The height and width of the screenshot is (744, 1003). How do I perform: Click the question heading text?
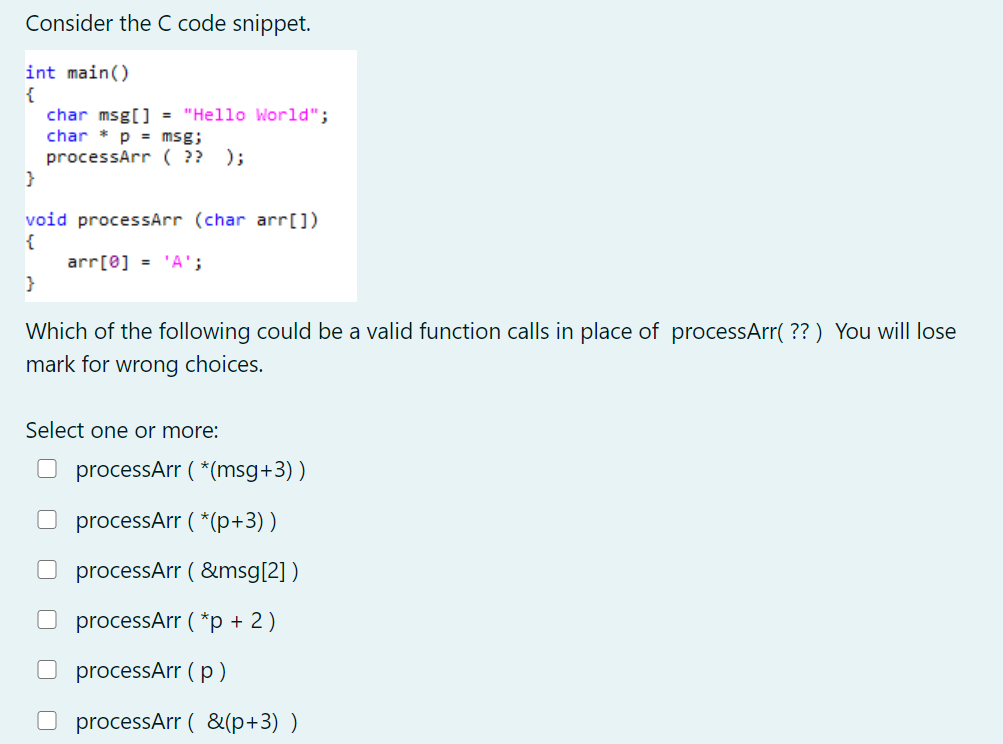coord(488,331)
